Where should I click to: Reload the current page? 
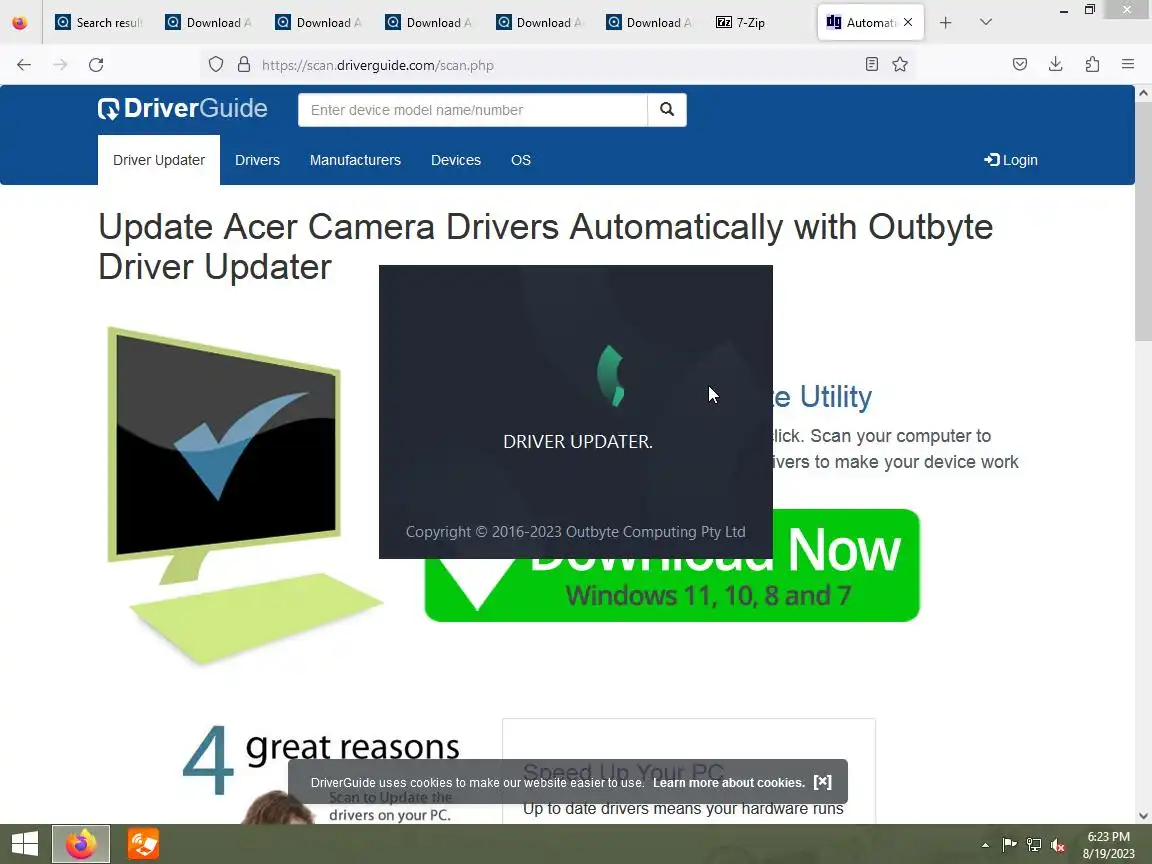(x=96, y=65)
